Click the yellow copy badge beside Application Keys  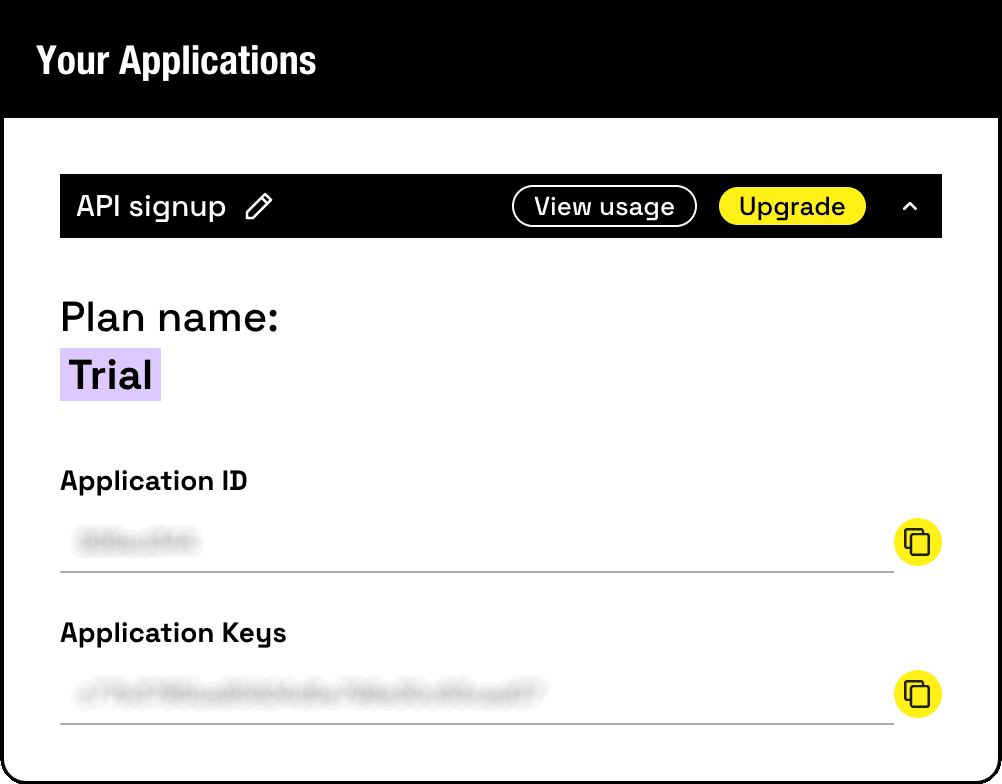click(917, 694)
